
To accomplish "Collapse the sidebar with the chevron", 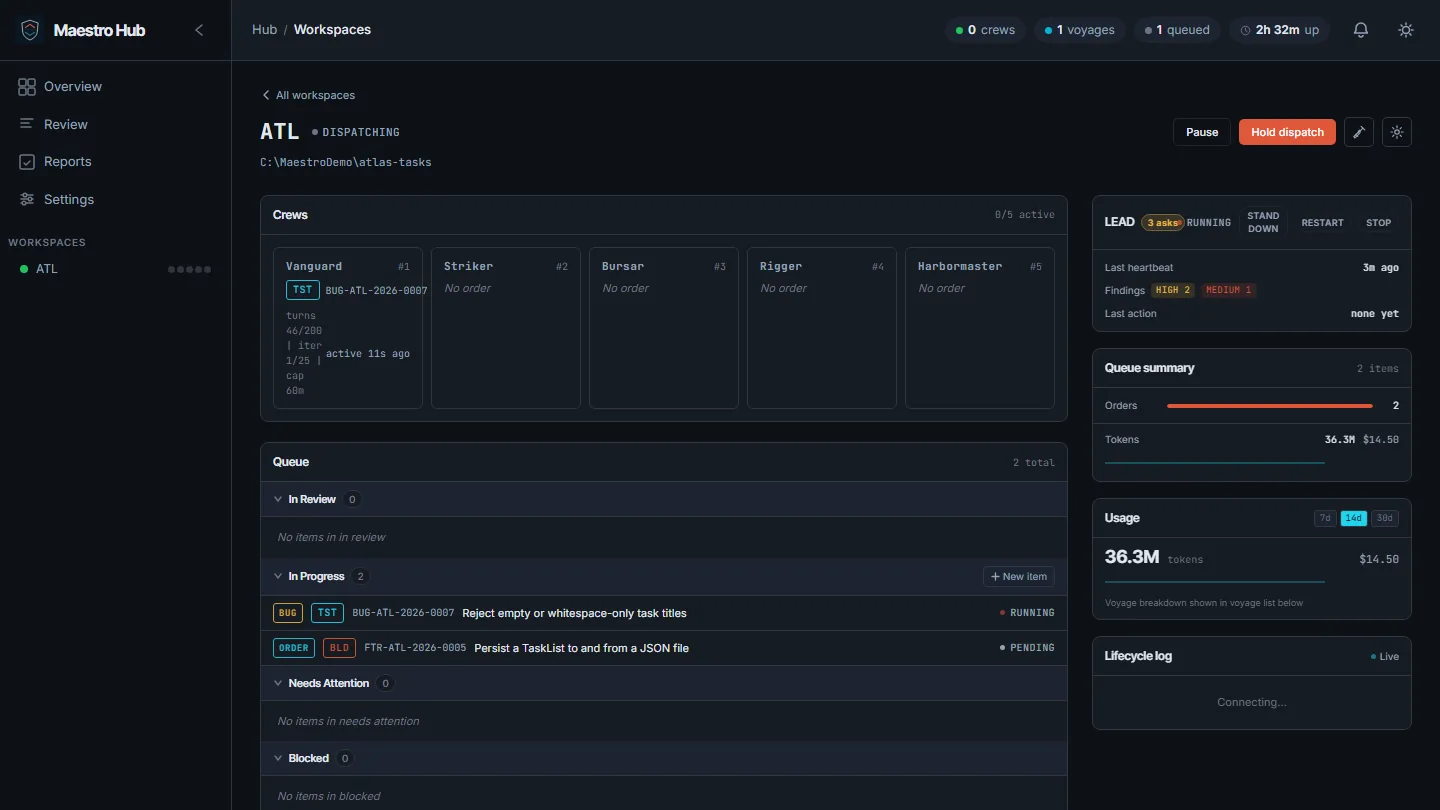I will tap(199, 30).
